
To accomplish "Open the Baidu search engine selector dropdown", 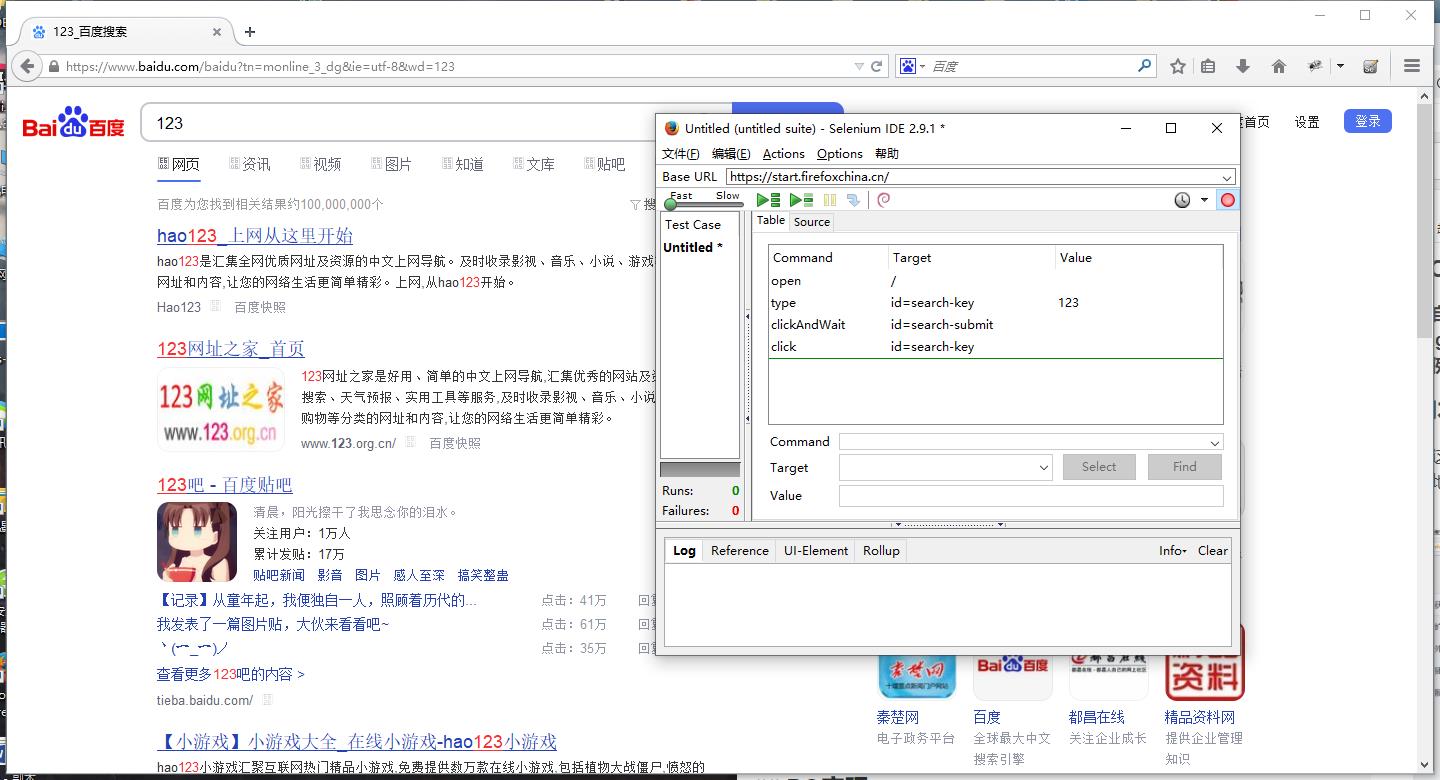I will [912, 66].
